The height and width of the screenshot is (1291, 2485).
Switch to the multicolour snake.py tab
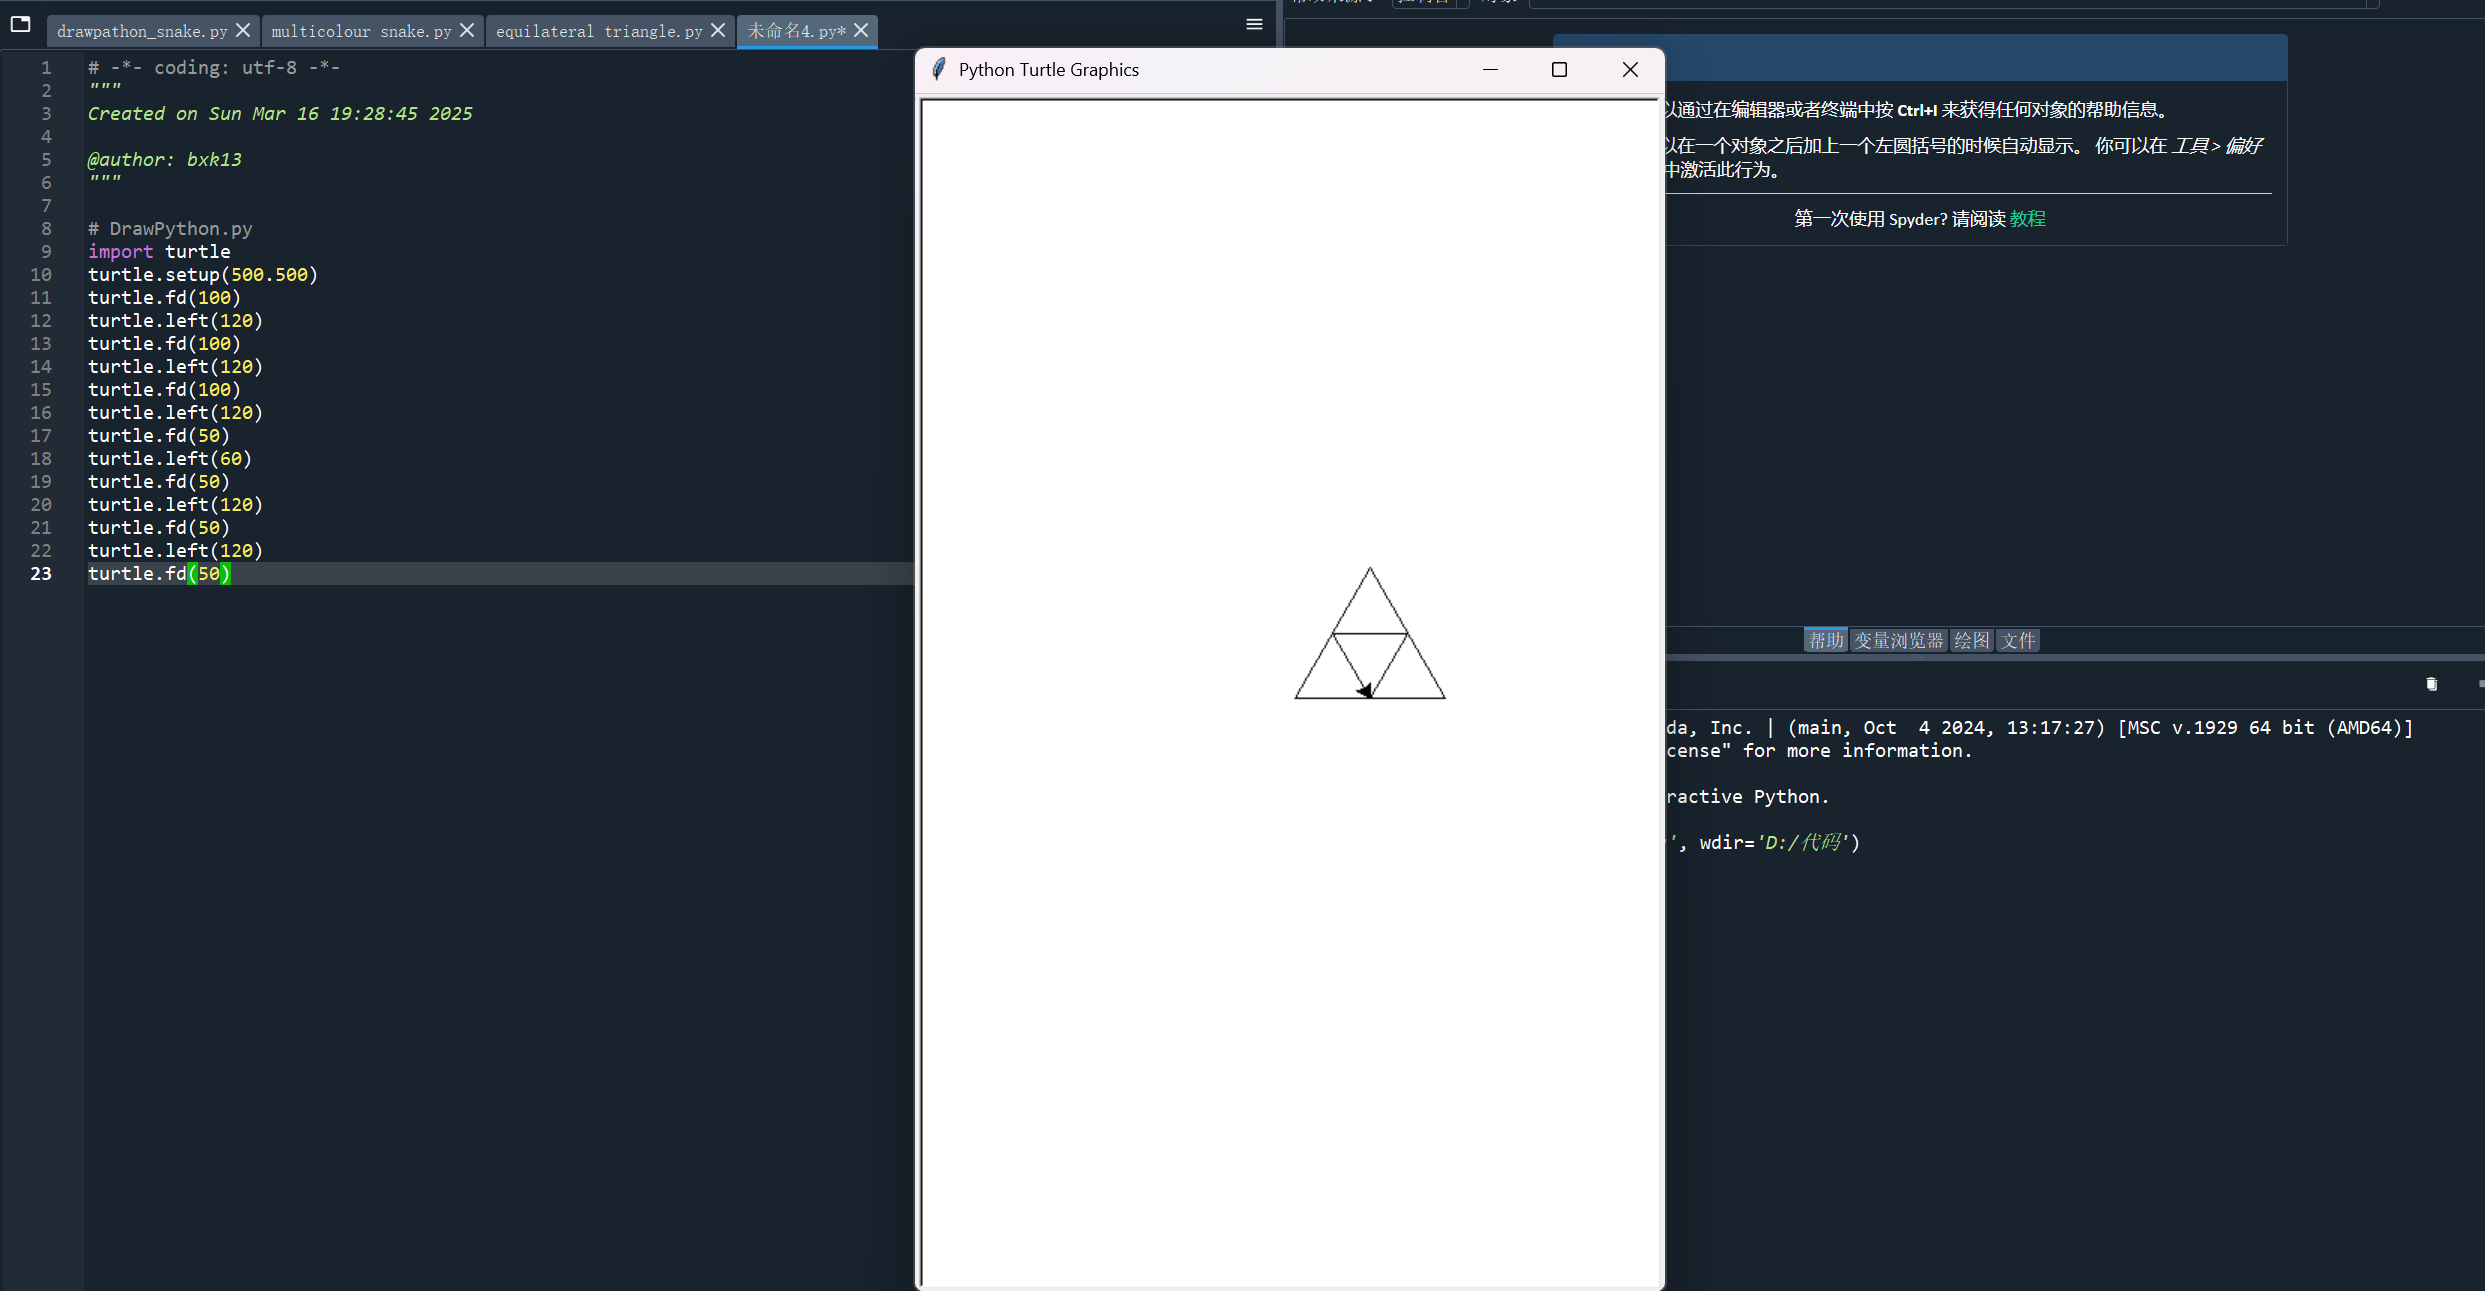pos(361,31)
